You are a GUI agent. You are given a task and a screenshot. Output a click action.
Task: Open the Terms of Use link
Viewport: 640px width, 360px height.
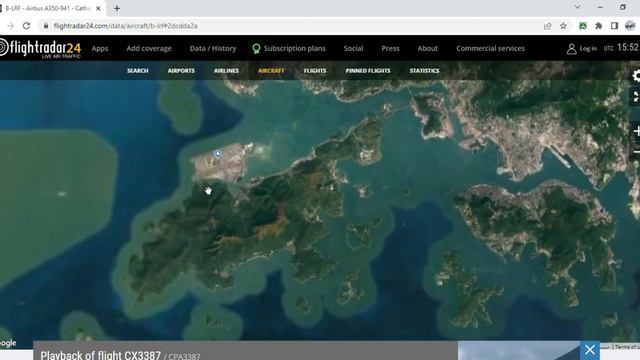click(626, 347)
